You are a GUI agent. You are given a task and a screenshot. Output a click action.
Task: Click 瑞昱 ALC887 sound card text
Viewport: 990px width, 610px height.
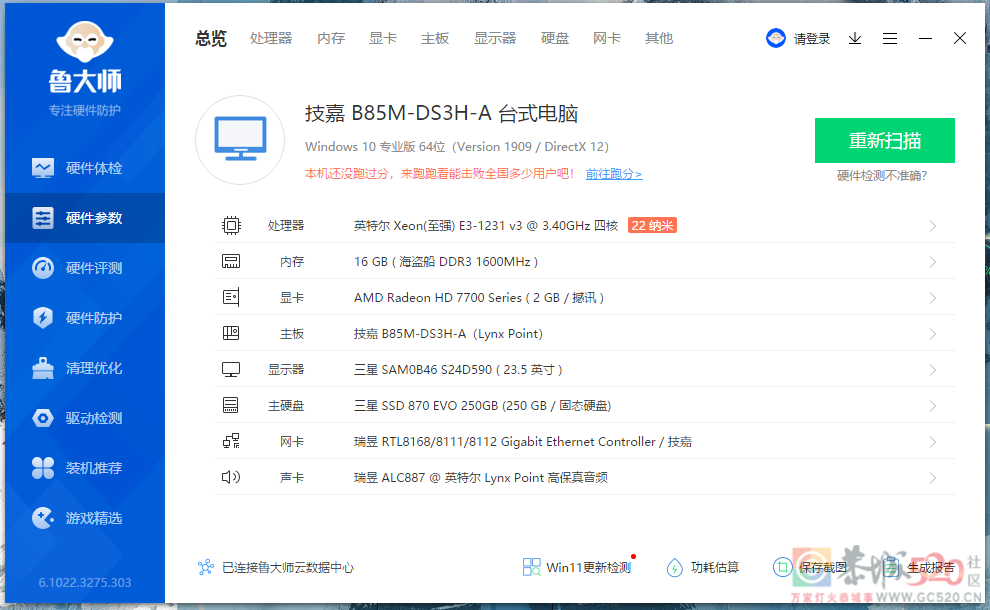coord(480,477)
